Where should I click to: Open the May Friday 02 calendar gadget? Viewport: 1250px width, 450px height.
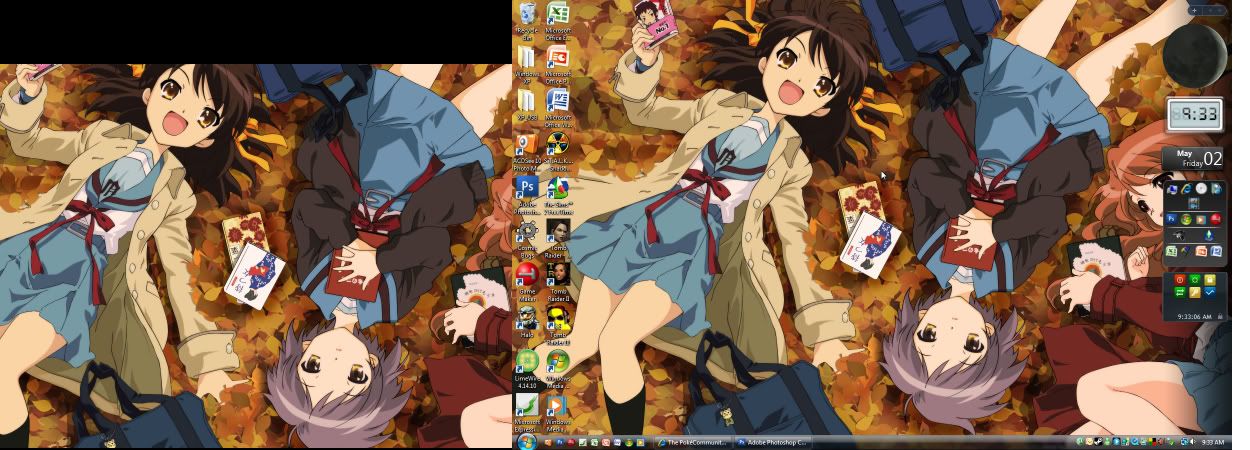1193,158
